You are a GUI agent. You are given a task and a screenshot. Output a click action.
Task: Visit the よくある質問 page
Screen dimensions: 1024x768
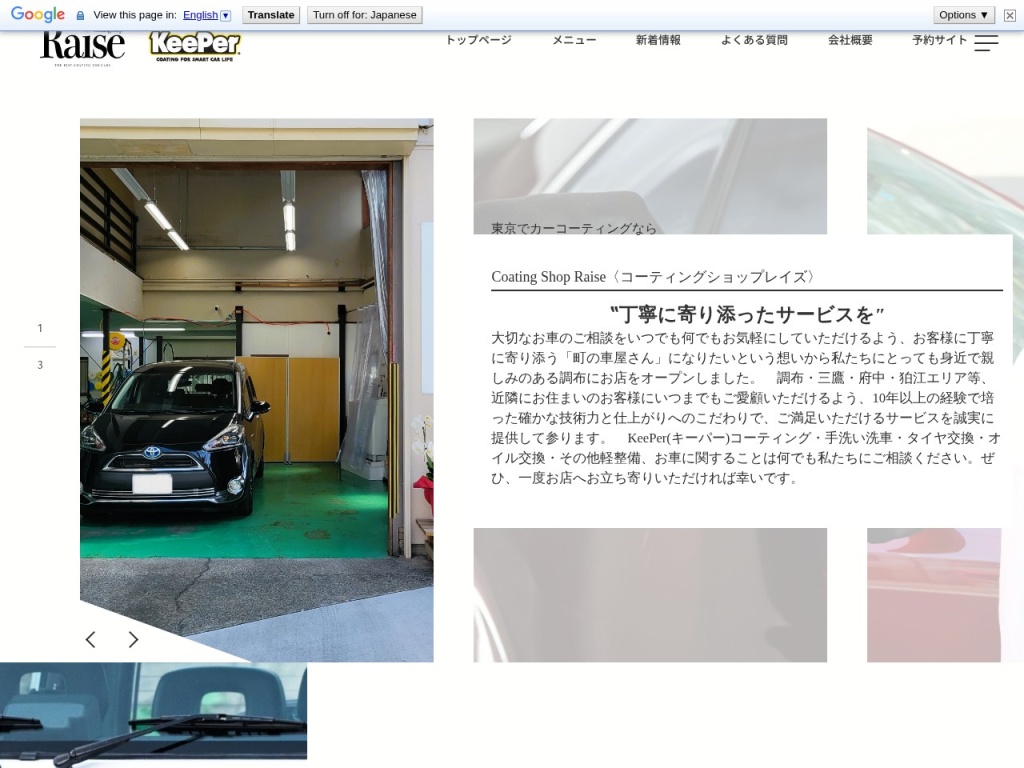pyautogui.click(x=754, y=40)
